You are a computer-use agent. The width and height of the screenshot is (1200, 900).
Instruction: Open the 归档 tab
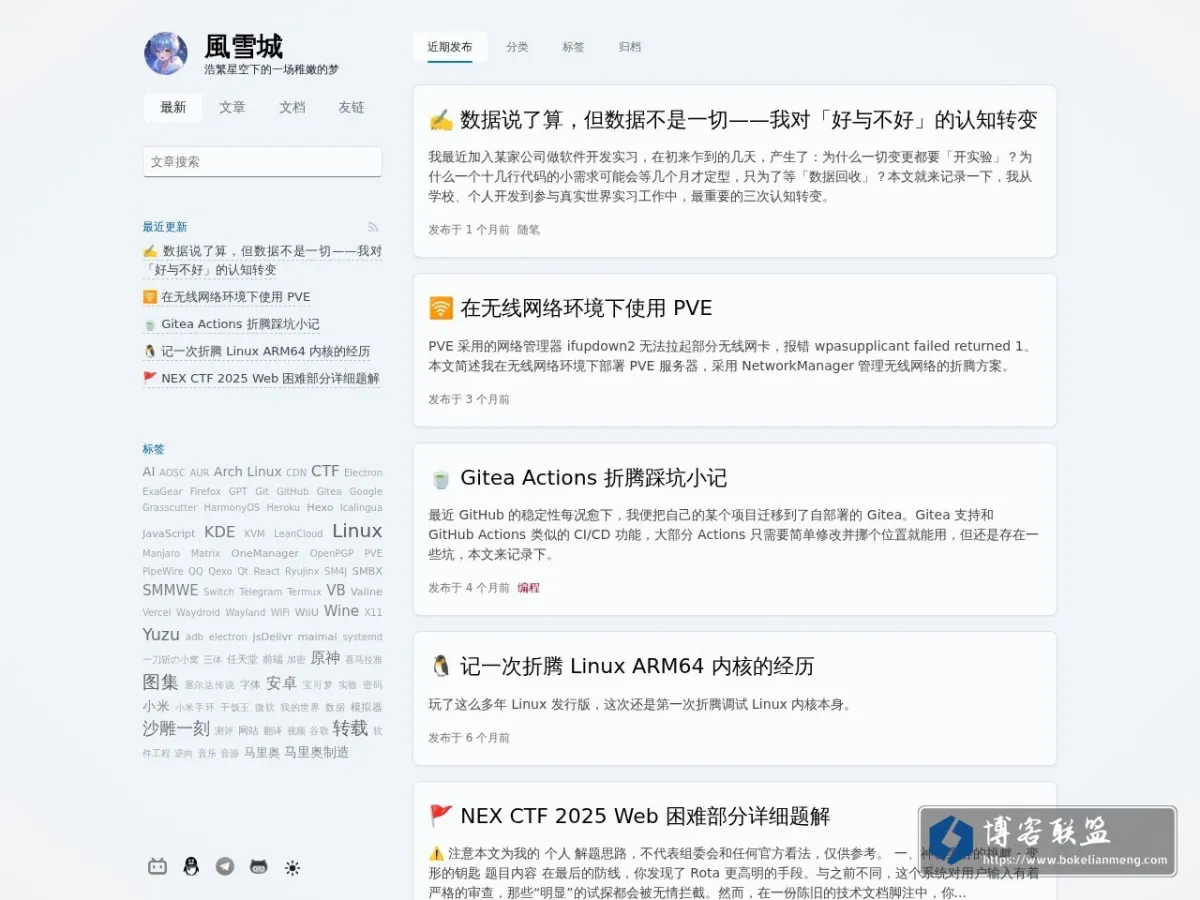(630, 47)
